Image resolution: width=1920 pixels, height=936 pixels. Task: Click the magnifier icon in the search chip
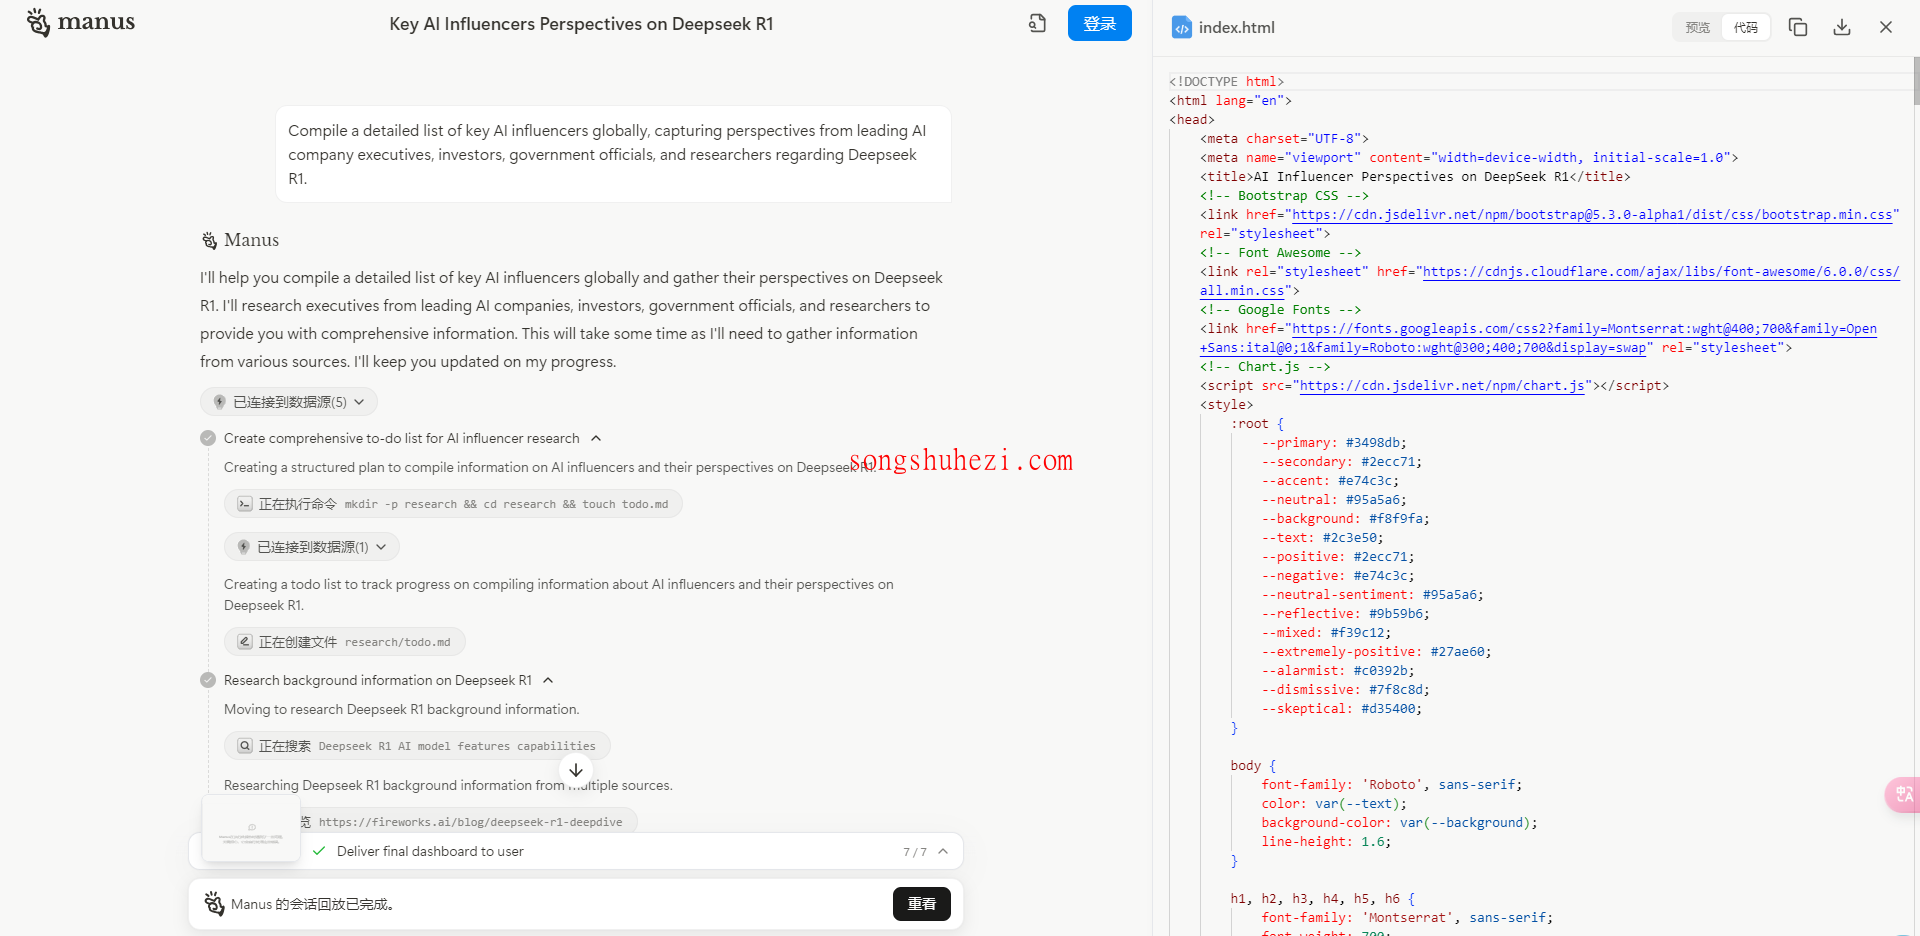pyautogui.click(x=244, y=746)
